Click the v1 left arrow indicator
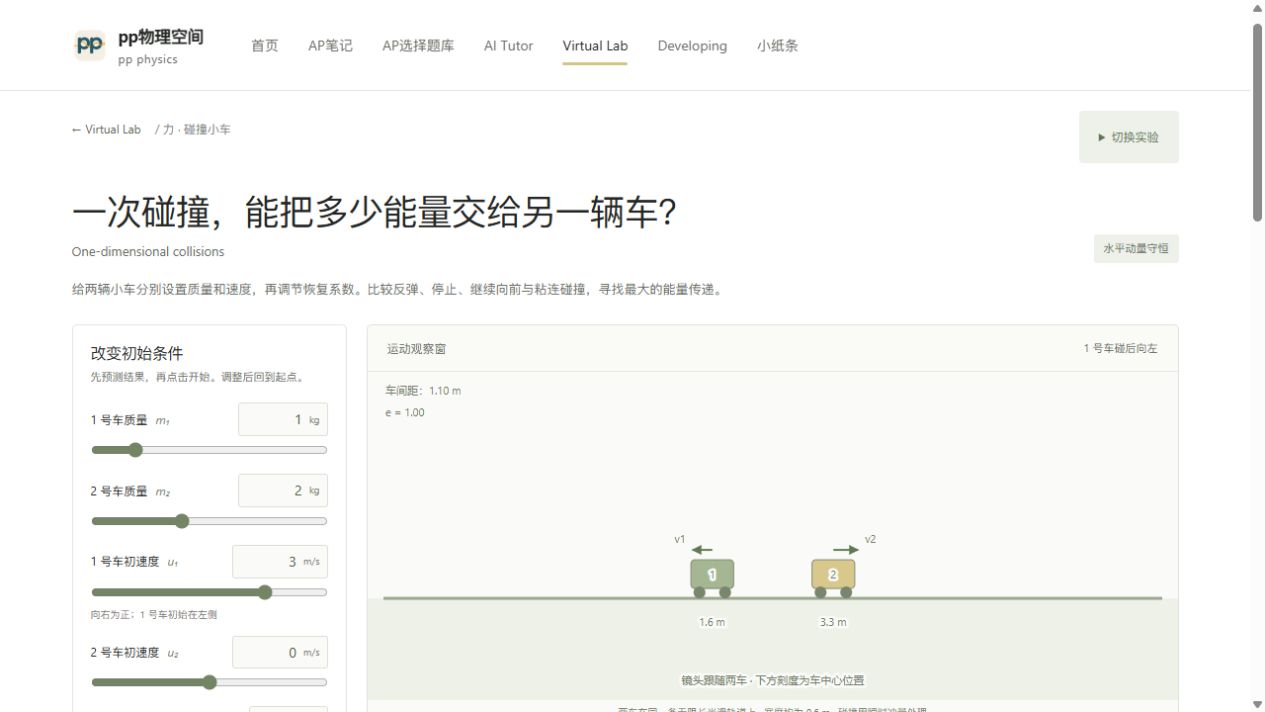Image resolution: width=1265 pixels, height=712 pixels. click(x=702, y=550)
